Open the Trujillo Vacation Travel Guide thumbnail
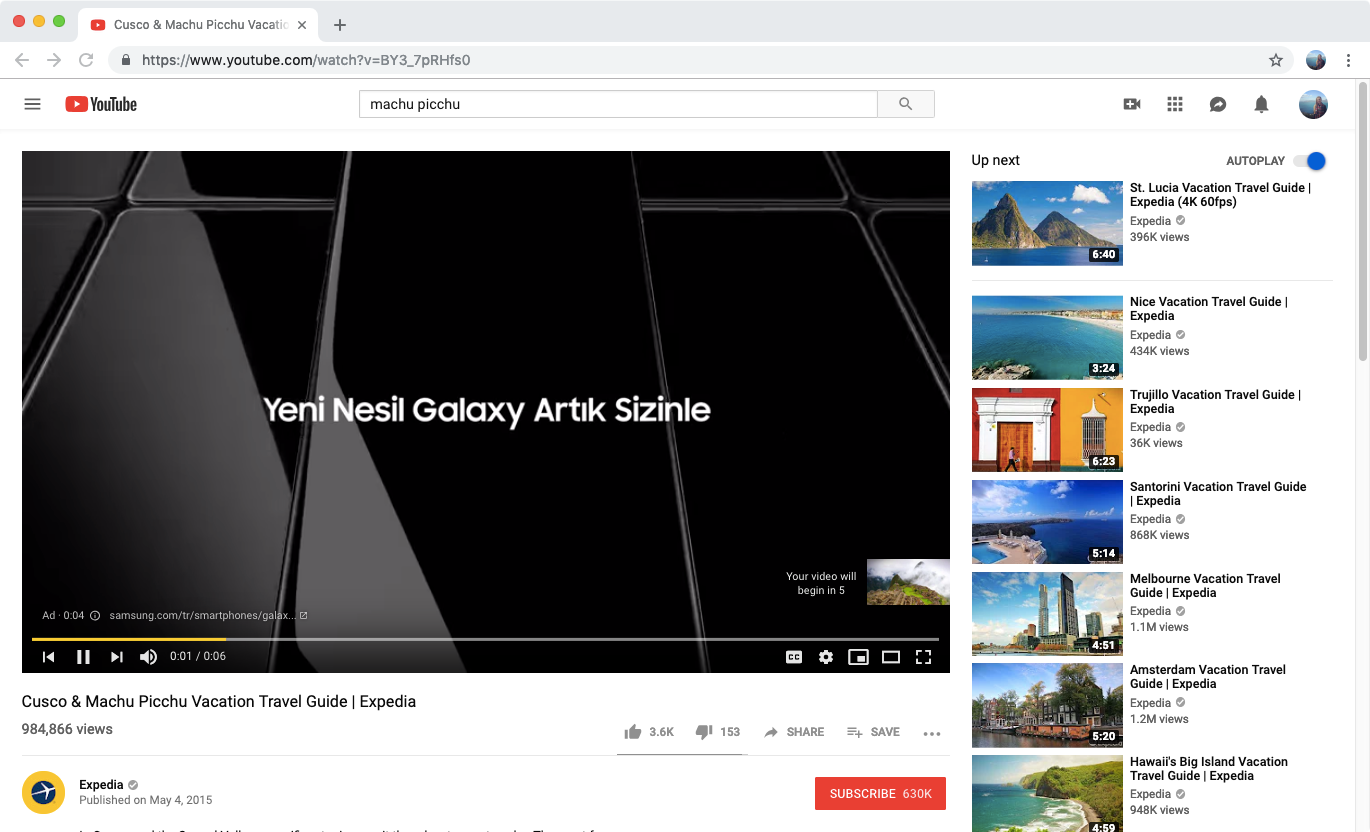Viewport: 1370px width, 832px height. (x=1047, y=429)
